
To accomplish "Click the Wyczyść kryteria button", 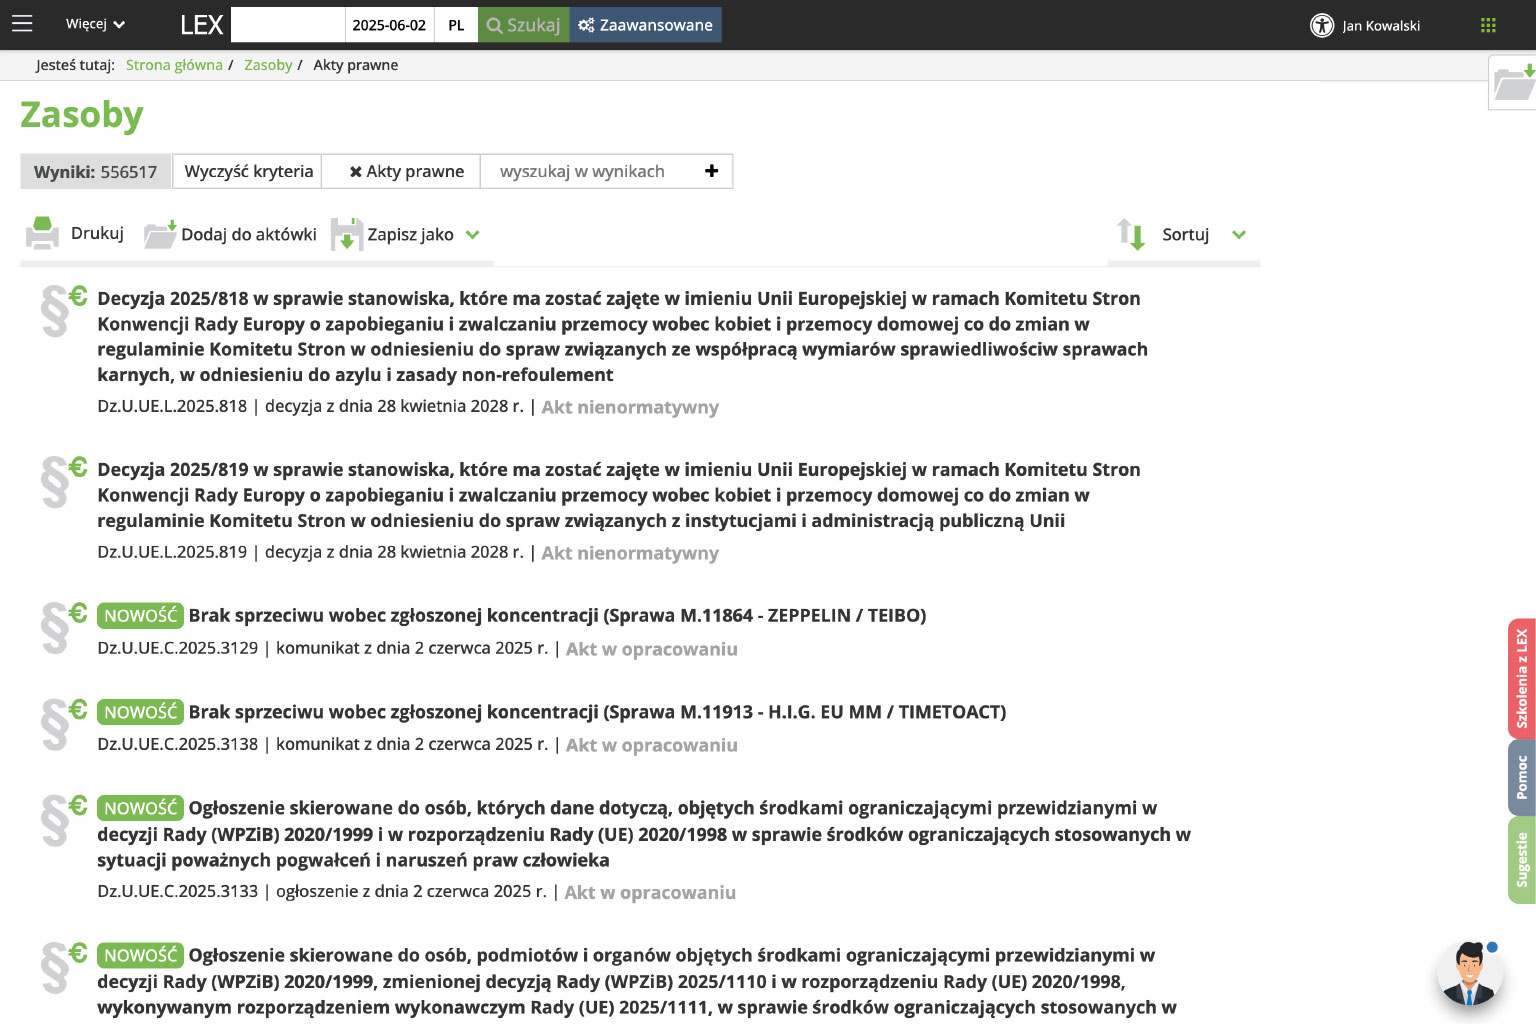I will (248, 171).
